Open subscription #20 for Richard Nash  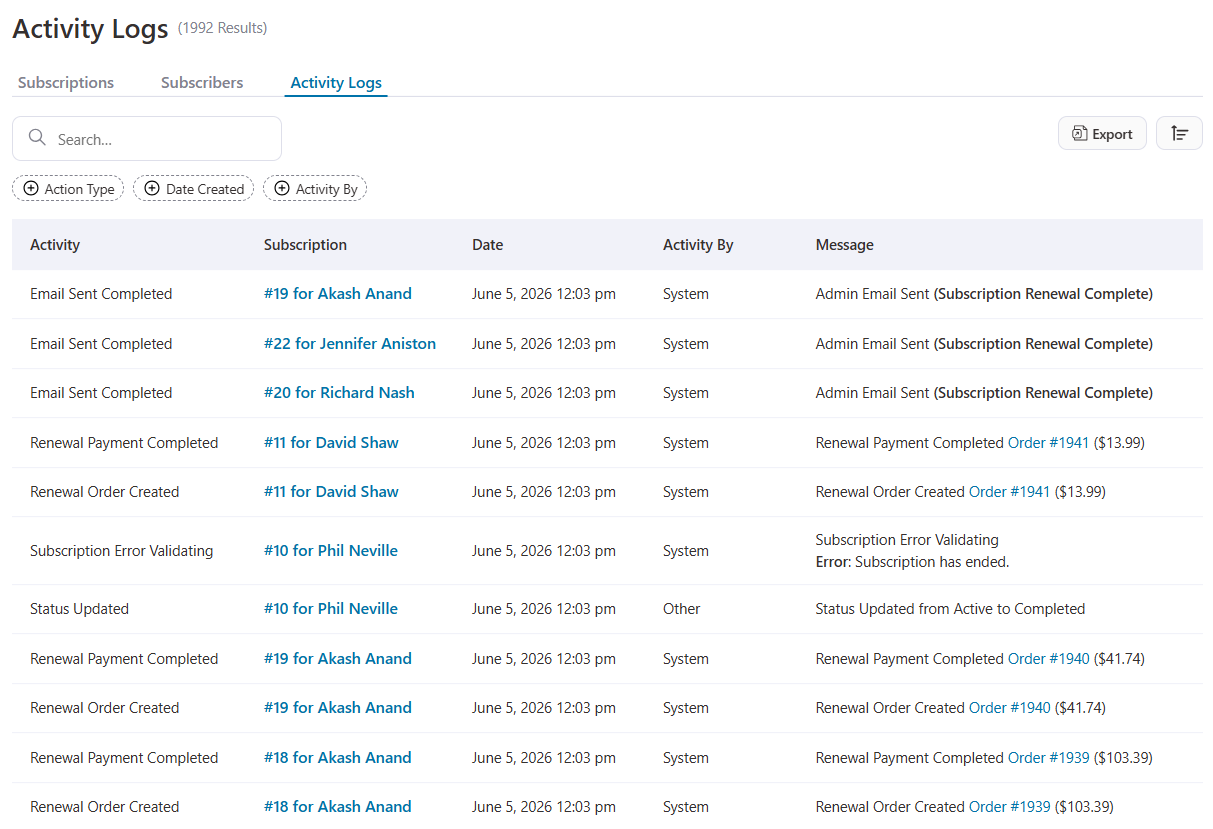tap(339, 393)
